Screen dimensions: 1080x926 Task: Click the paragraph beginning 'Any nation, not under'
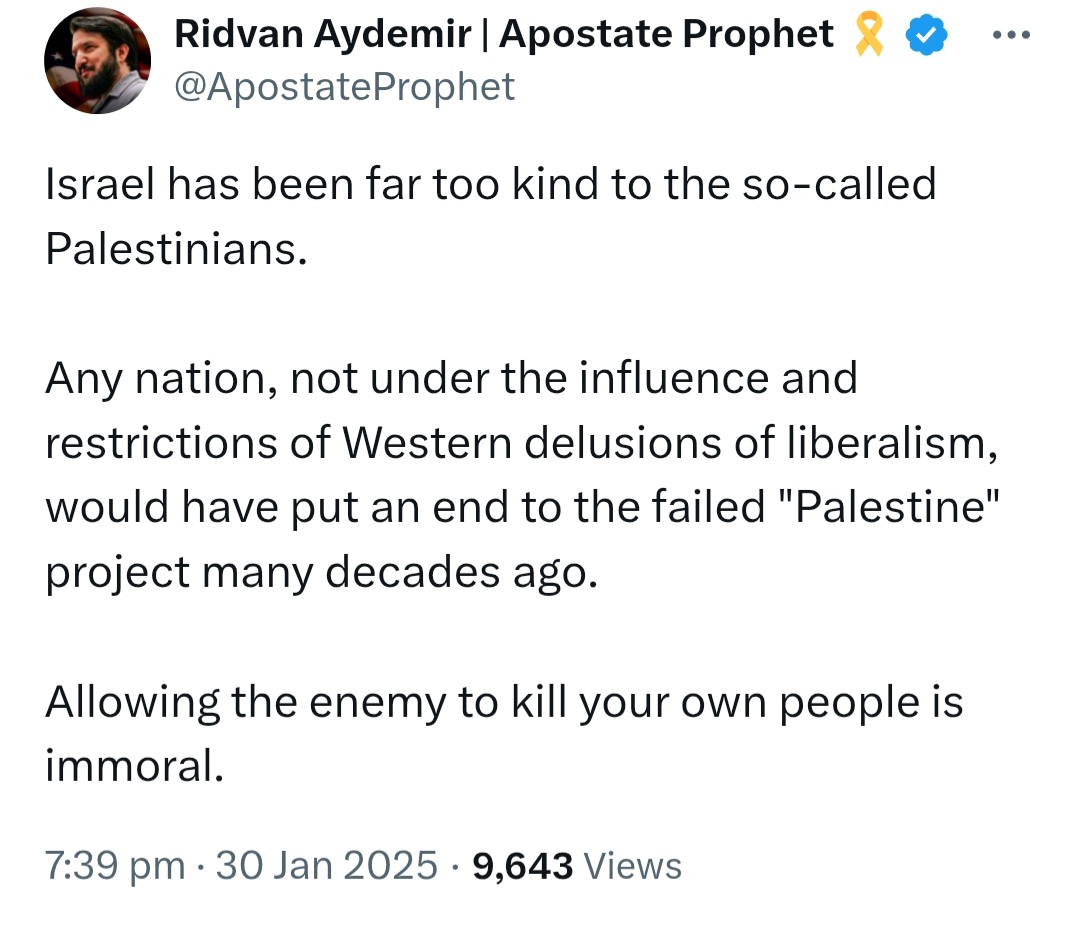click(522, 475)
